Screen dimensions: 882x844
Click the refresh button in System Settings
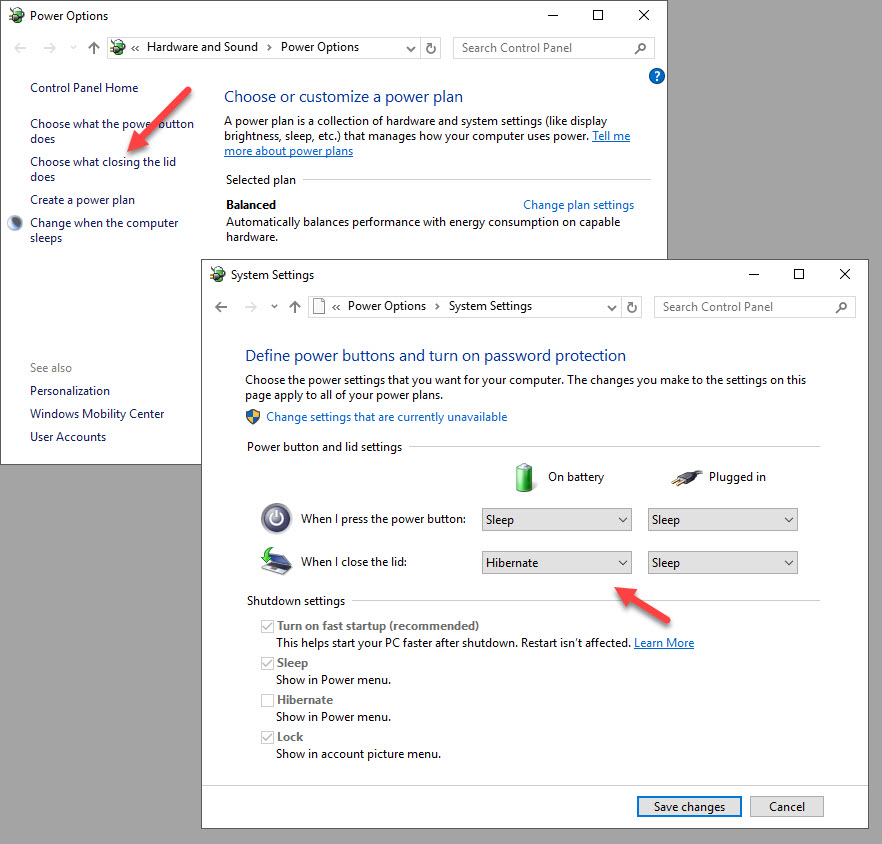(x=632, y=307)
